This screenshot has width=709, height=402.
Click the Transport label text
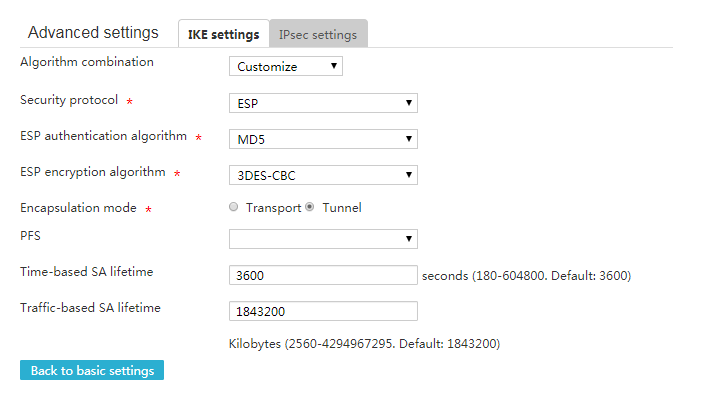pyautogui.click(x=274, y=208)
